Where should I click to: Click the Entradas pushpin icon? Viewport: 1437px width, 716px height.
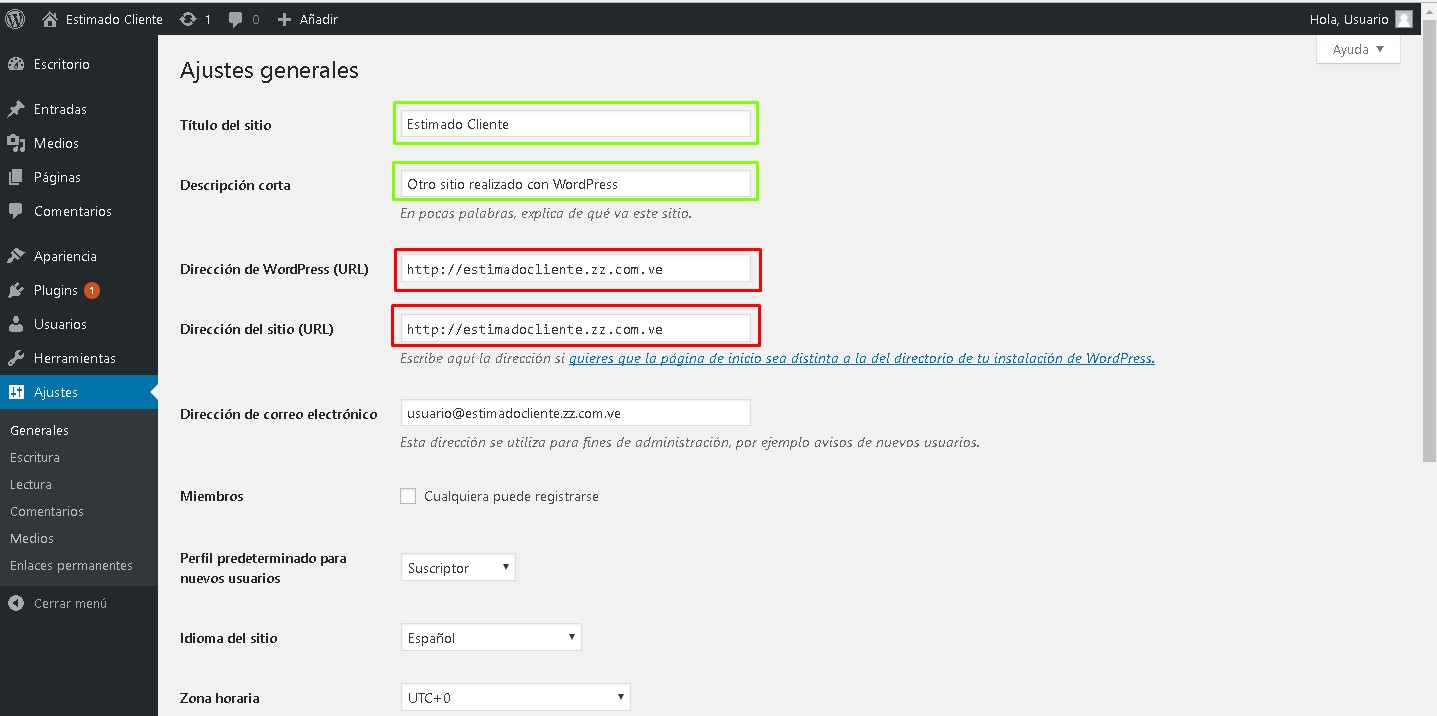(16, 109)
